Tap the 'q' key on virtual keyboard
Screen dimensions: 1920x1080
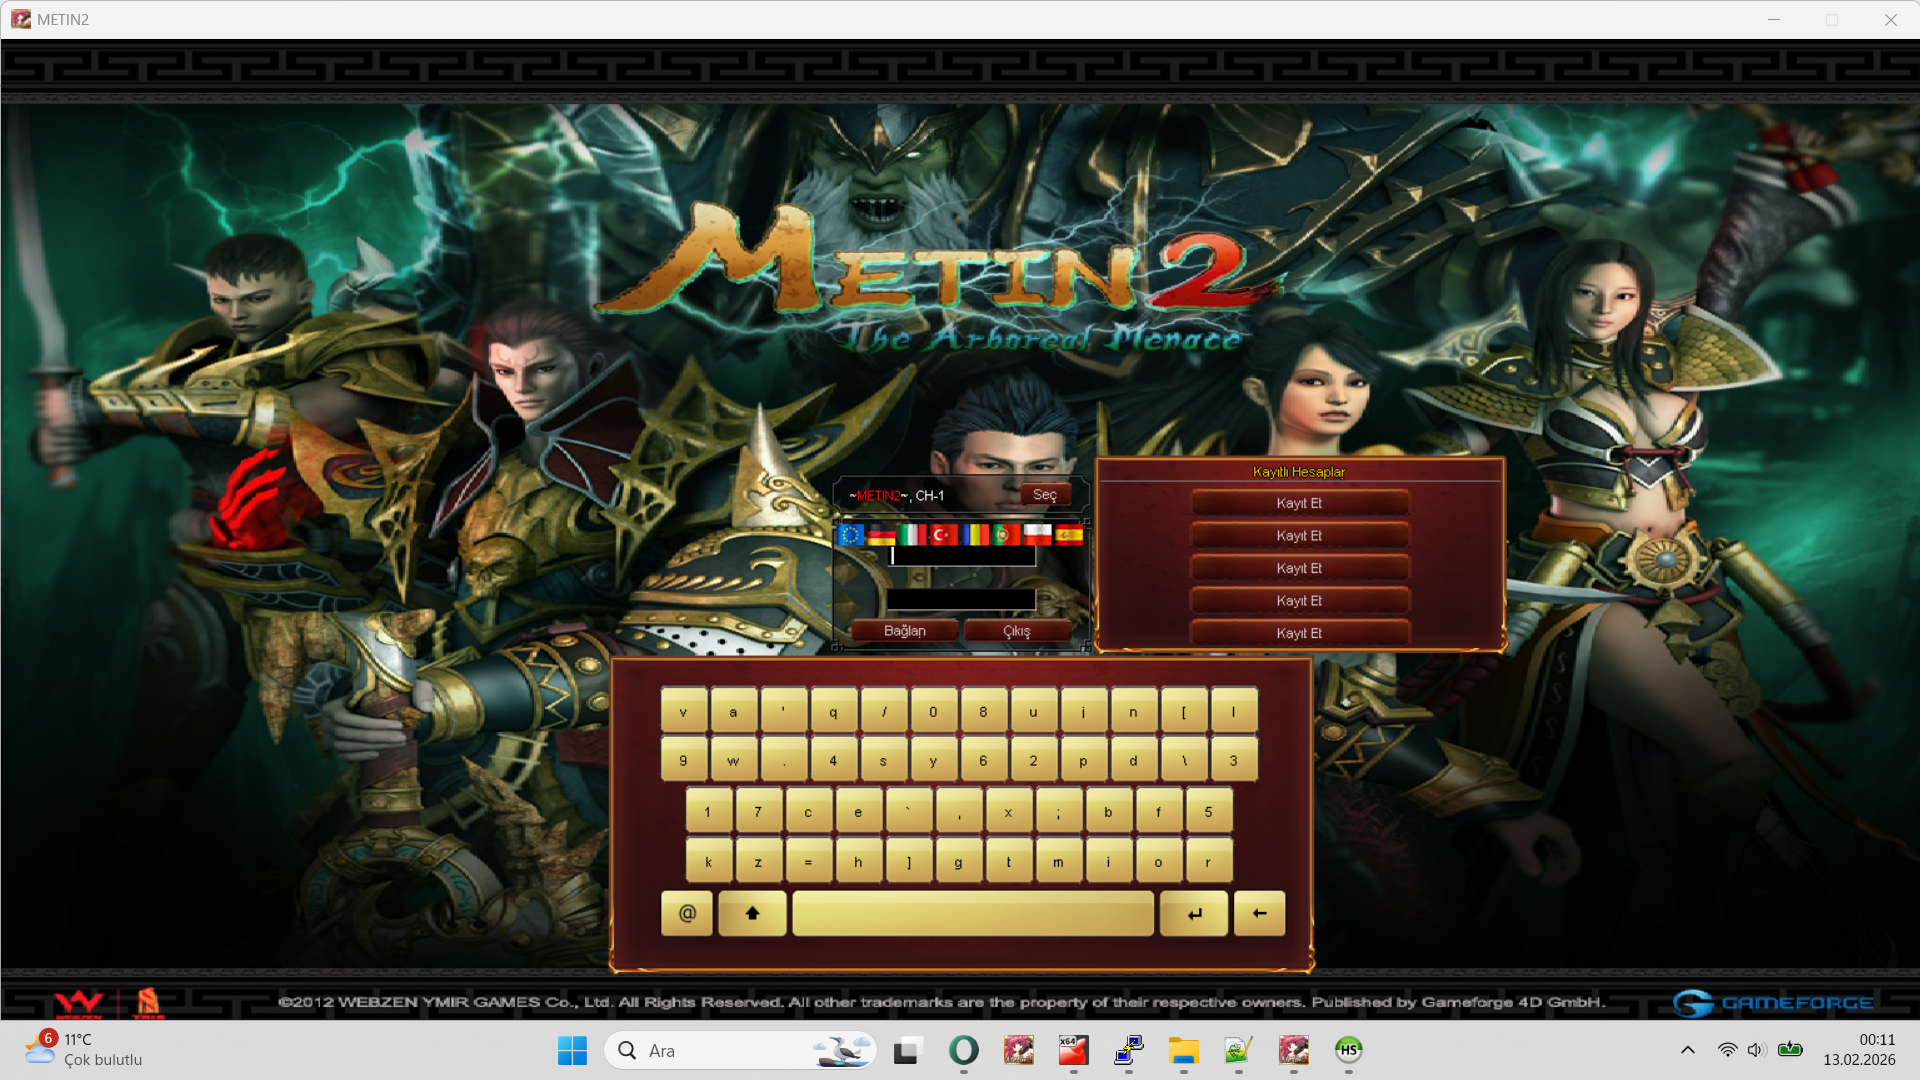[x=833, y=712]
